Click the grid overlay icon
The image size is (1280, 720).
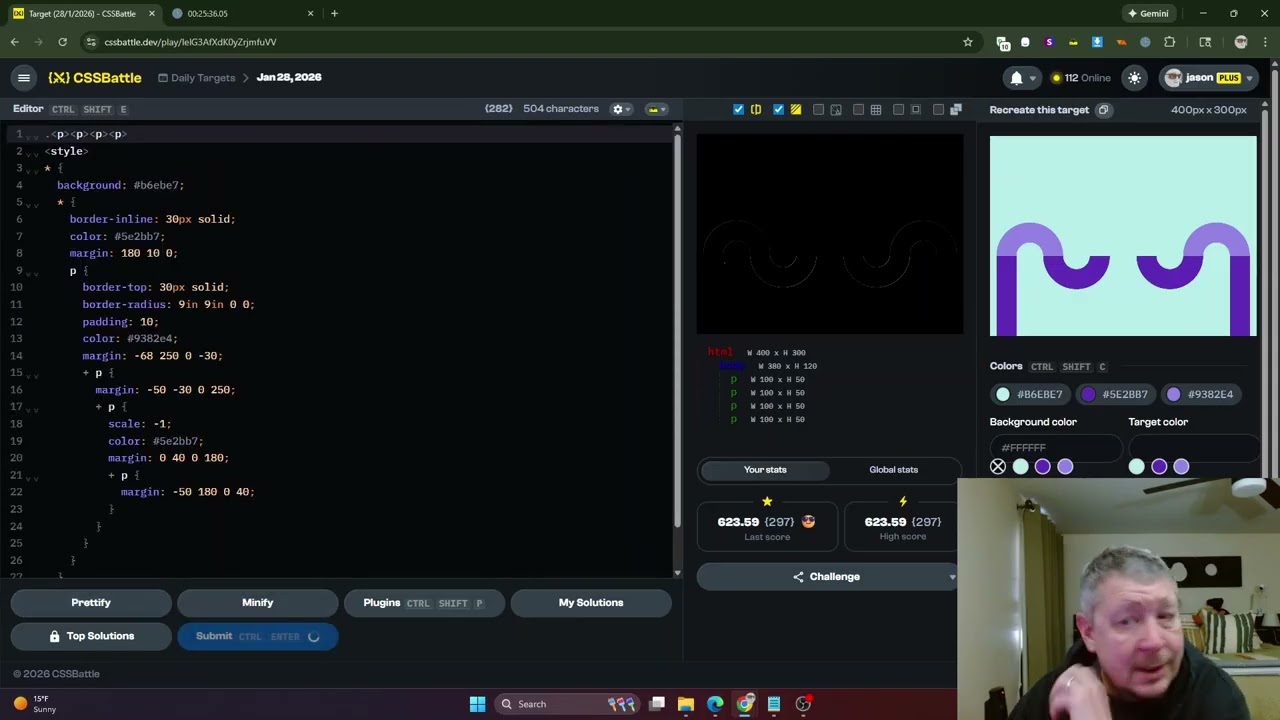876,109
